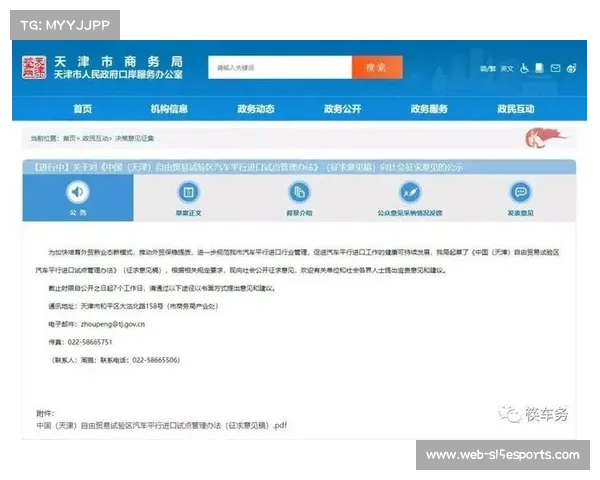Click the zhoupeng@tj.gov.cn email address

click(x=113, y=324)
